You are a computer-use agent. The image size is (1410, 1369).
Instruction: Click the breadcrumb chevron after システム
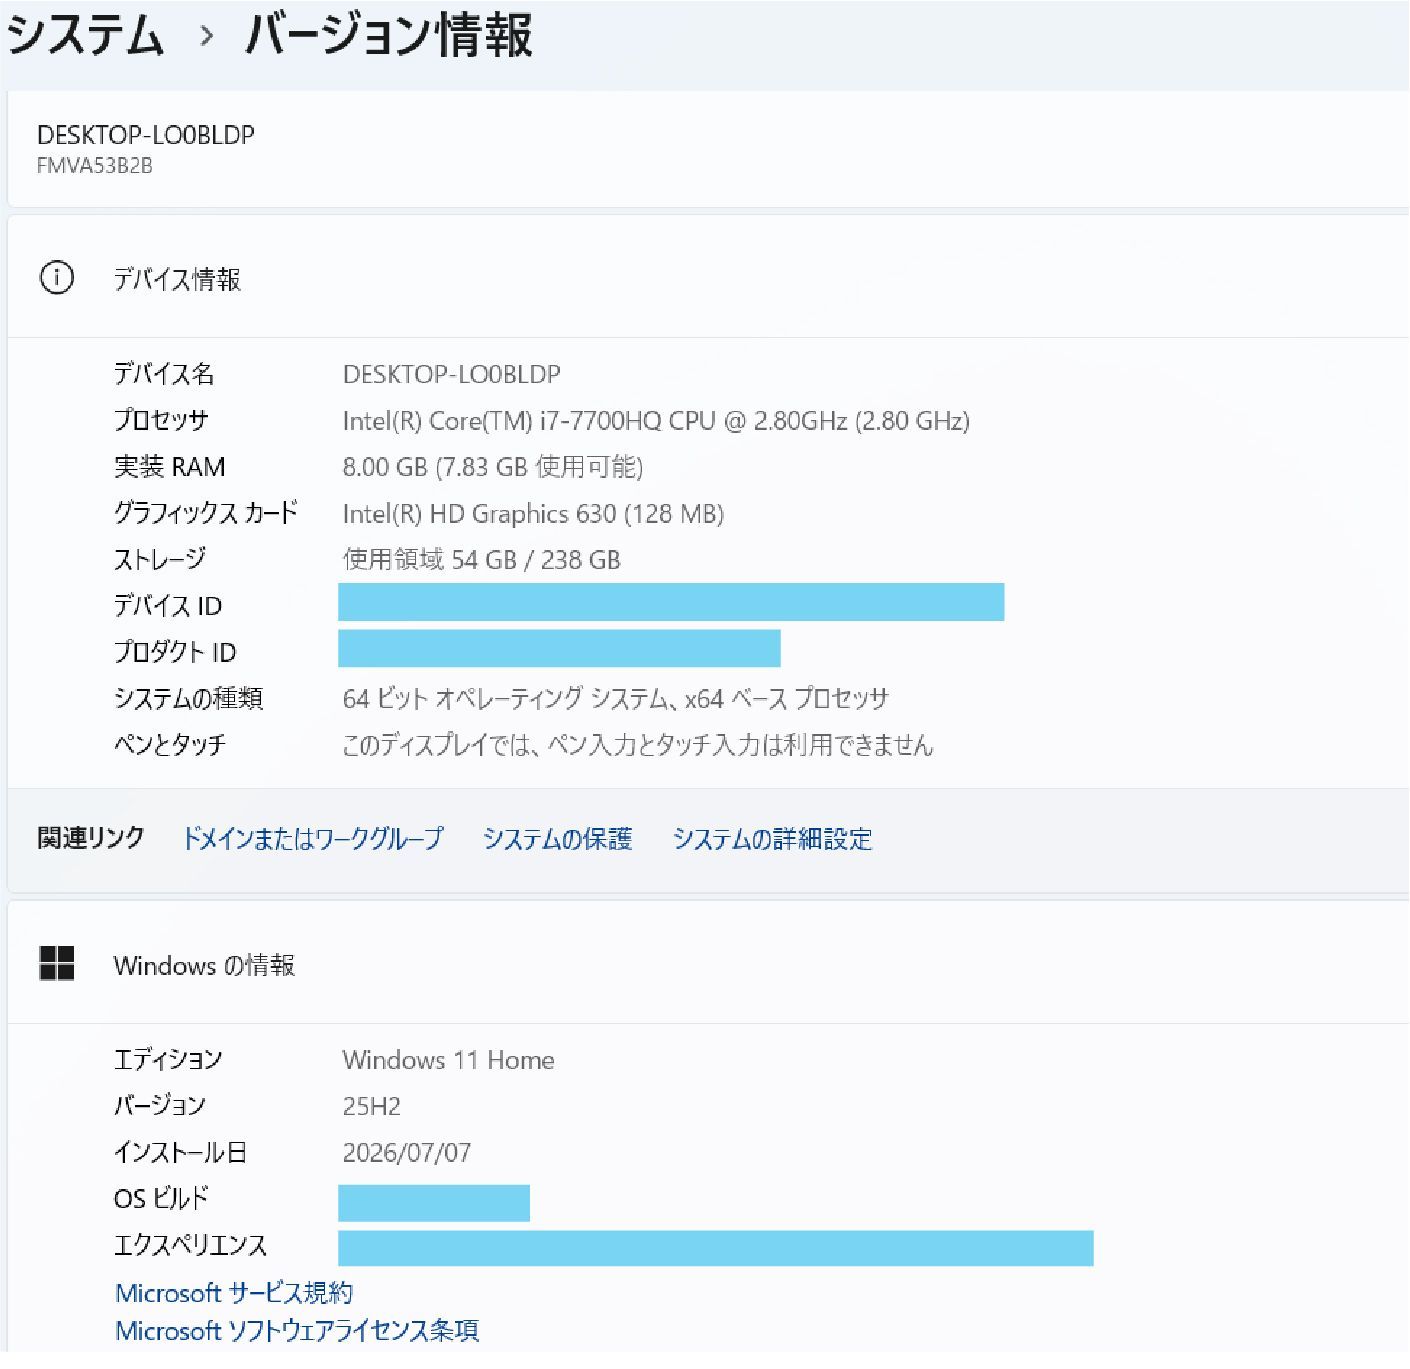pyautogui.click(x=206, y=37)
